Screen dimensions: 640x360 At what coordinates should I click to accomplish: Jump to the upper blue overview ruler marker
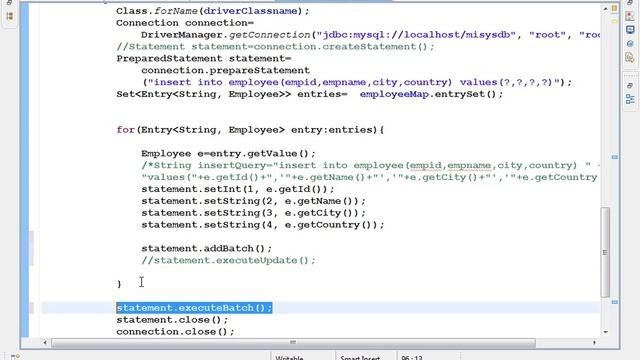(614, 157)
